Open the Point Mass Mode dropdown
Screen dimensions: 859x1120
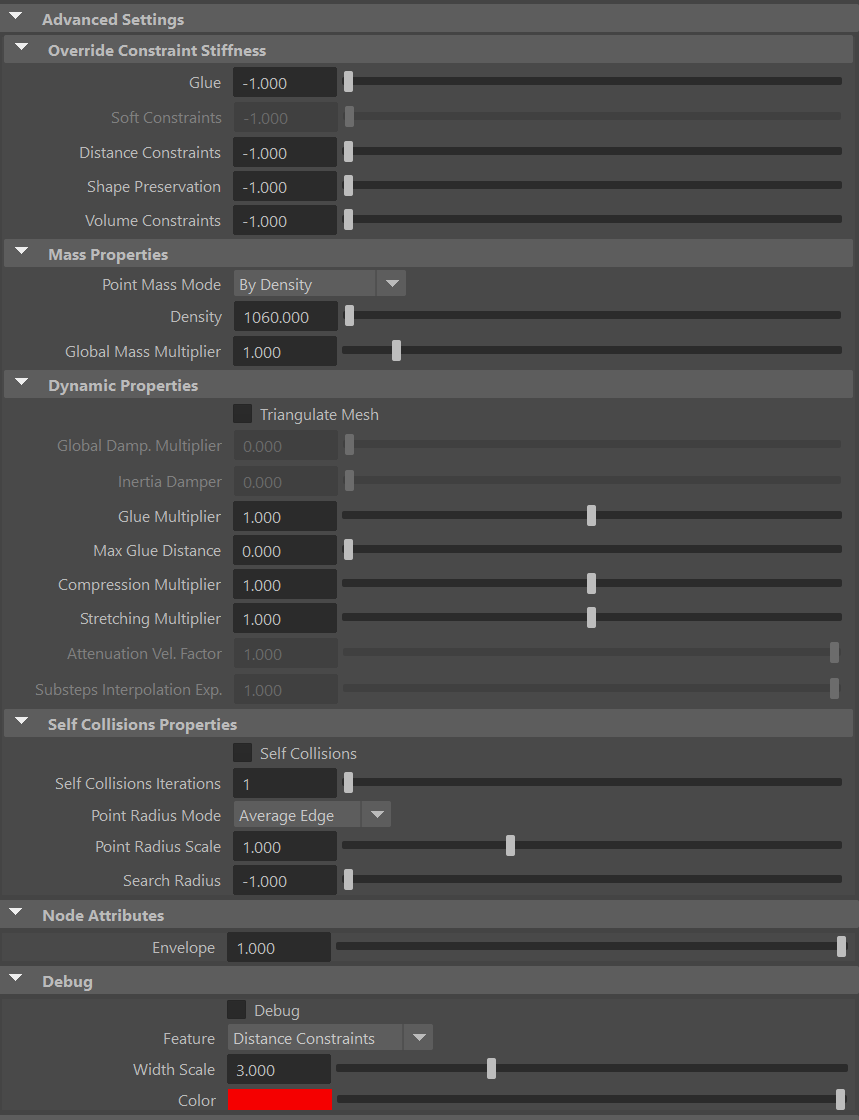(391, 283)
